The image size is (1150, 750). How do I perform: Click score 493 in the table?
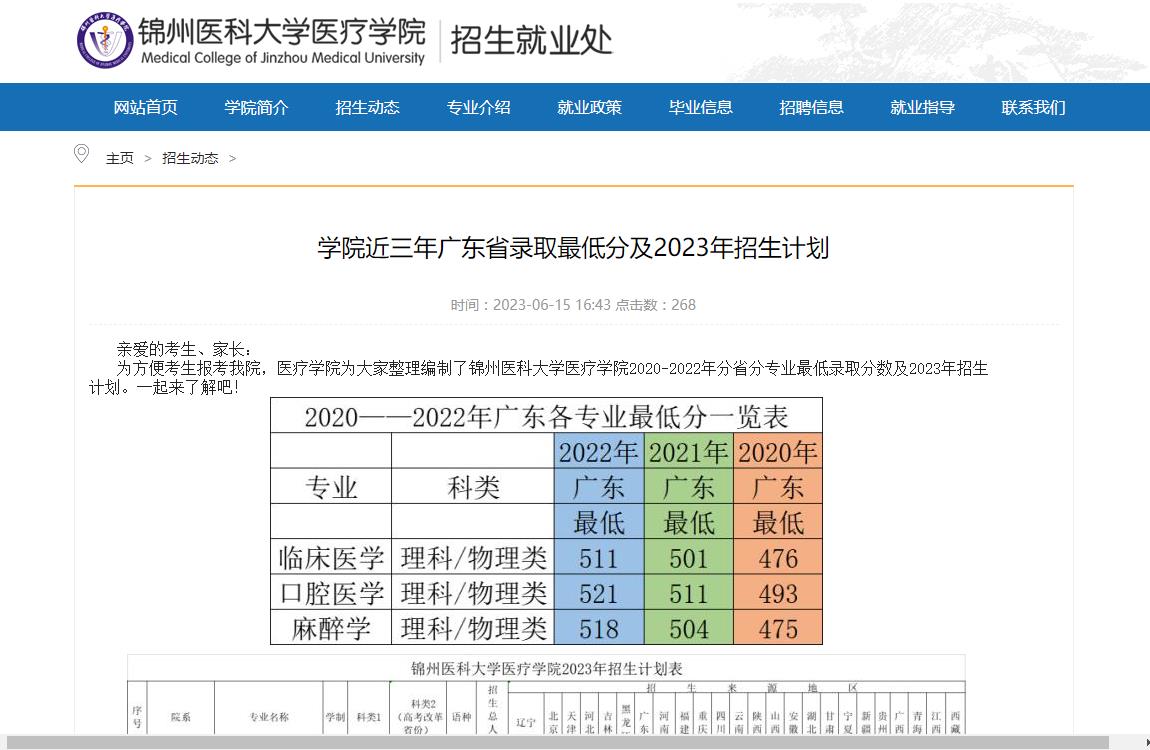point(777,593)
